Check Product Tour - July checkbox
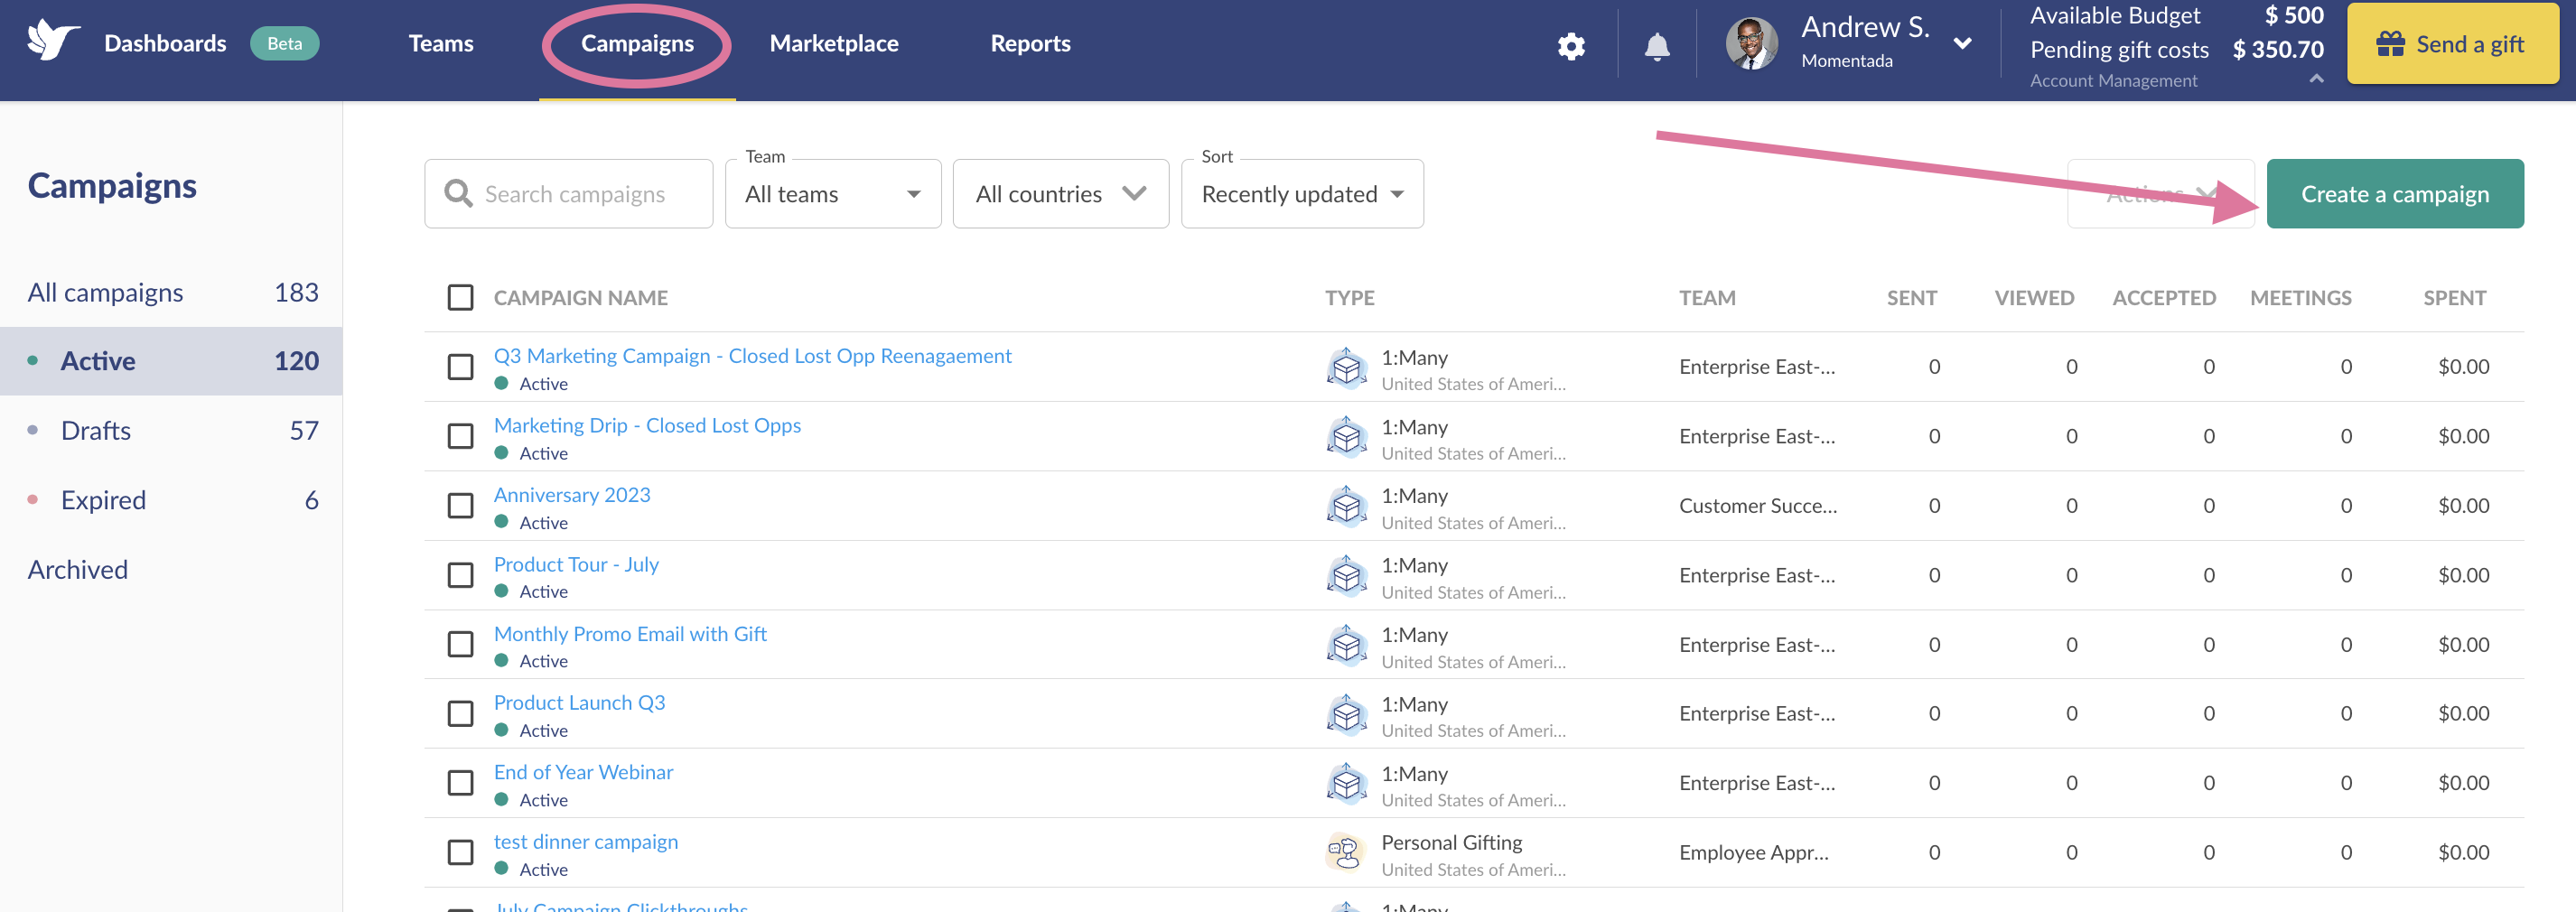This screenshot has width=2576, height=912. pyautogui.click(x=460, y=576)
